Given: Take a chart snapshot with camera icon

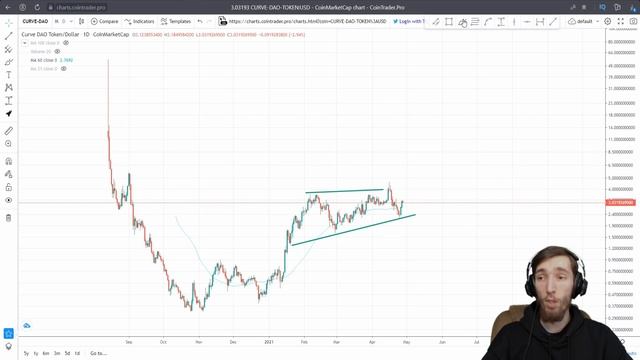Looking at the screenshot, I should pyautogui.click(x=633, y=21).
